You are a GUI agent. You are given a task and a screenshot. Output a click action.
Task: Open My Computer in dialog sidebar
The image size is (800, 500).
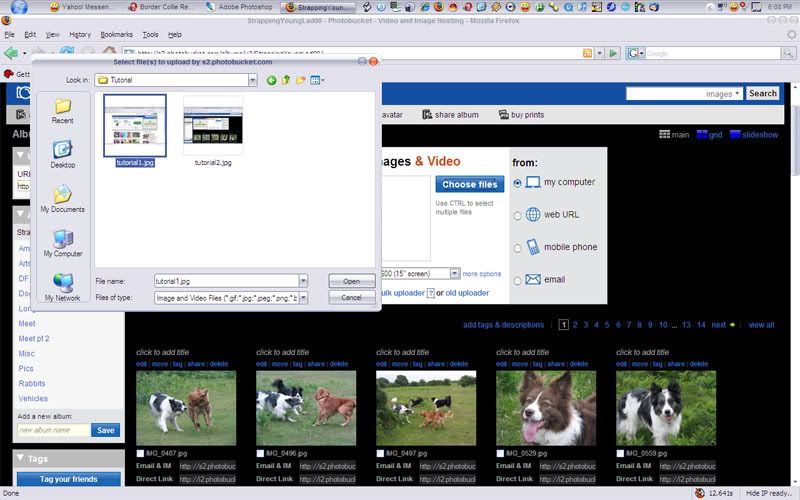(63, 243)
